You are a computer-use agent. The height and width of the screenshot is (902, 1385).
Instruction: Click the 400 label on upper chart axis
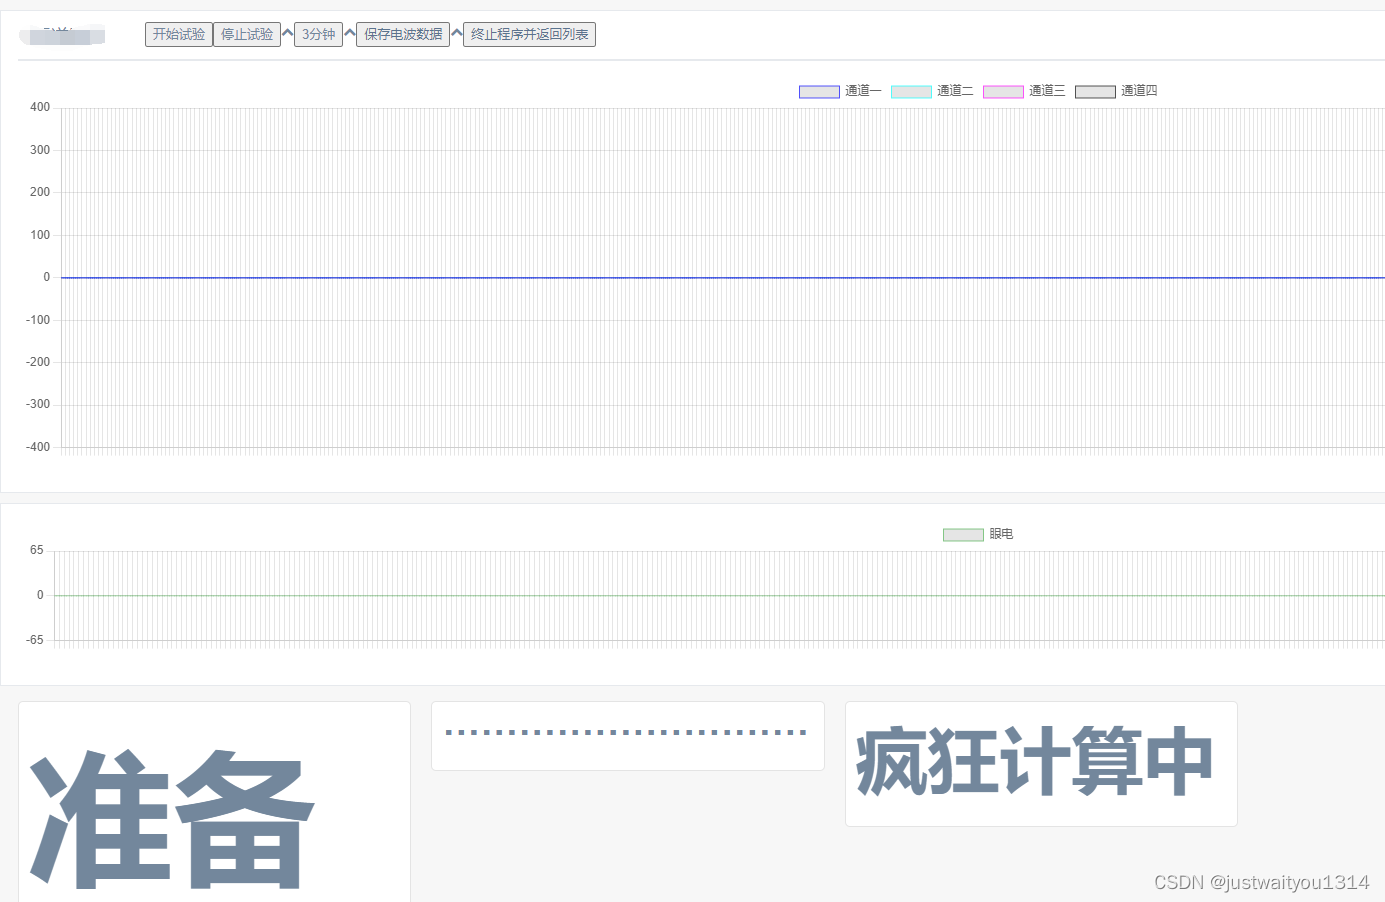pos(40,107)
